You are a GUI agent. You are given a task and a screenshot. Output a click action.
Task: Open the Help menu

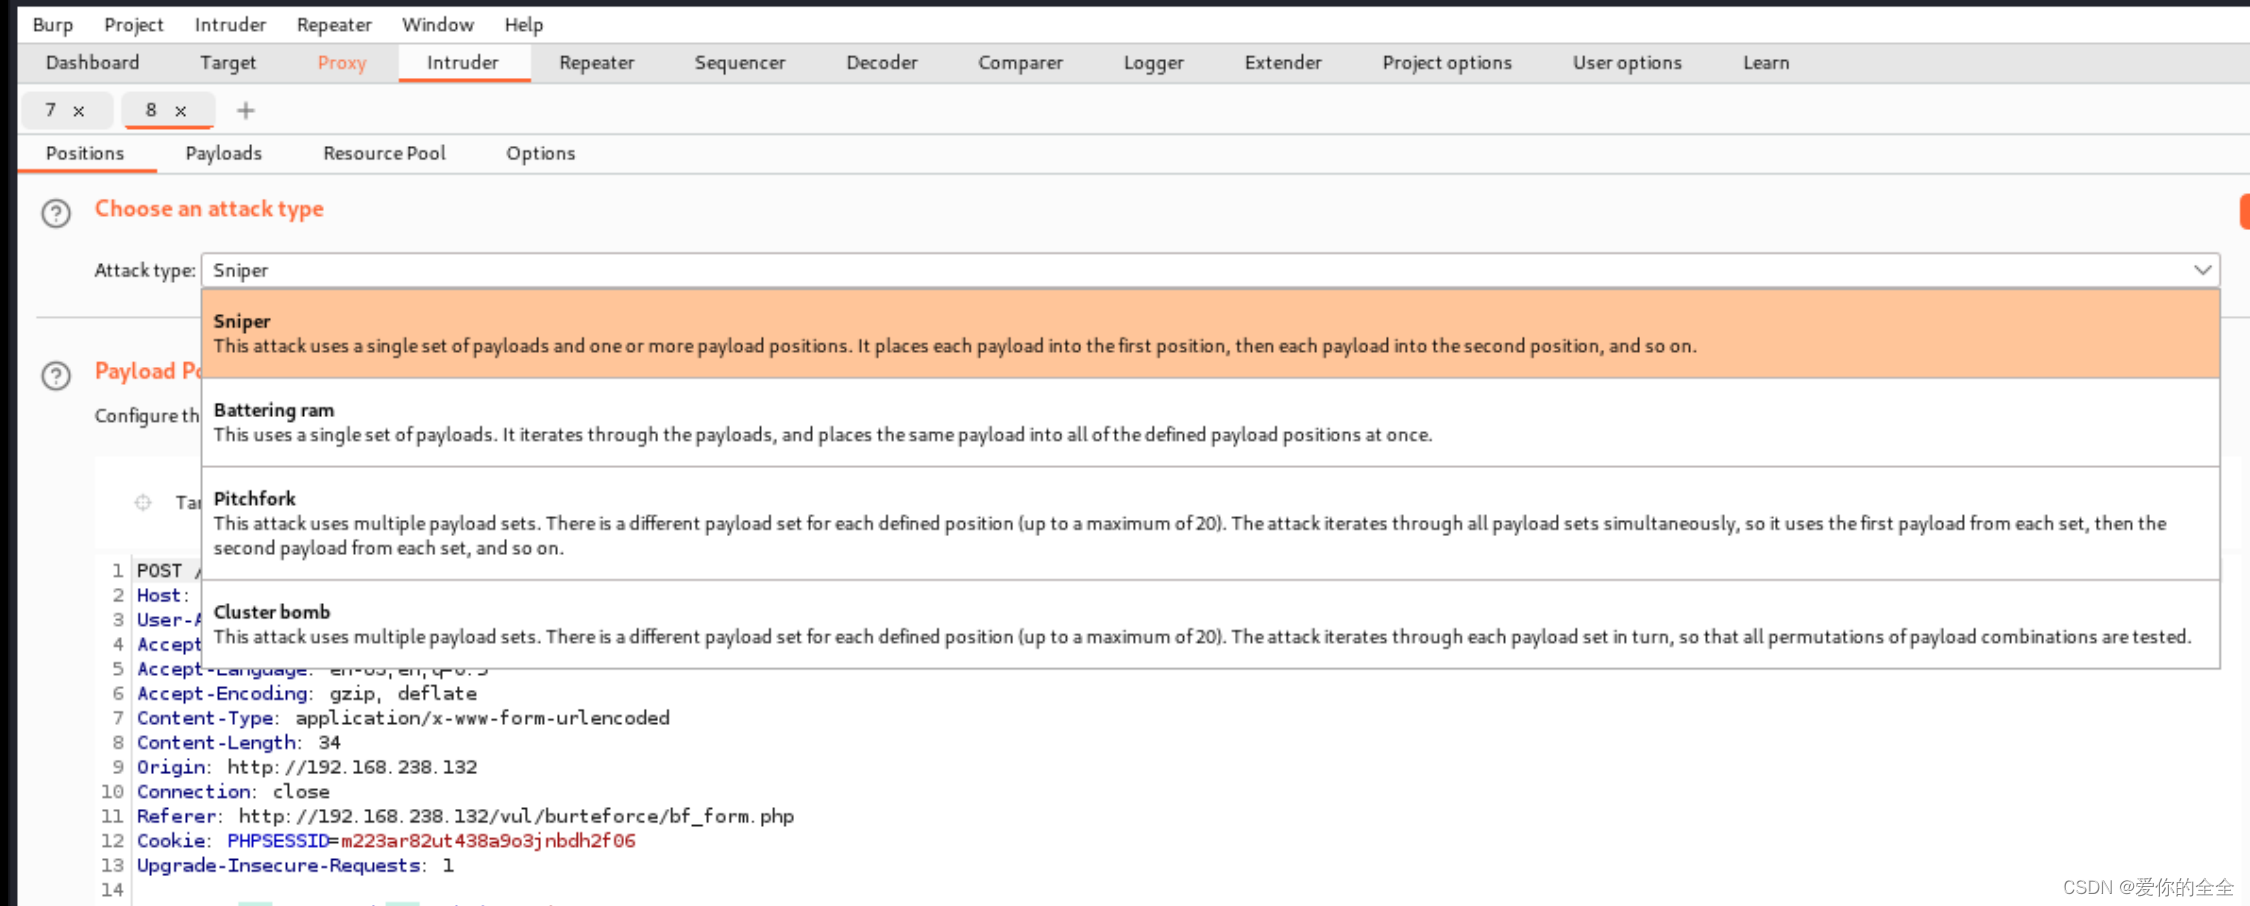click(523, 24)
